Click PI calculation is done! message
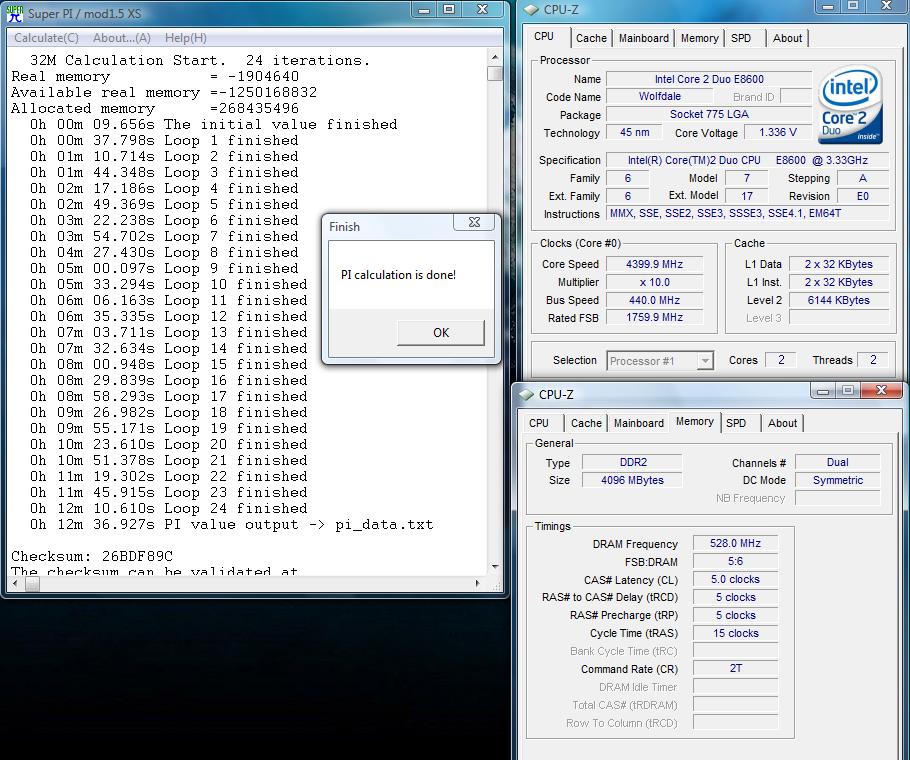 (398, 275)
